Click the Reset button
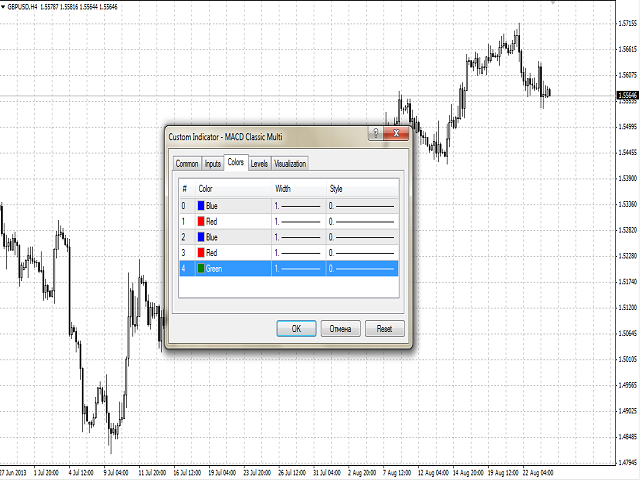Image resolution: width=640 pixels, height=480 pixels. (384, 329)
